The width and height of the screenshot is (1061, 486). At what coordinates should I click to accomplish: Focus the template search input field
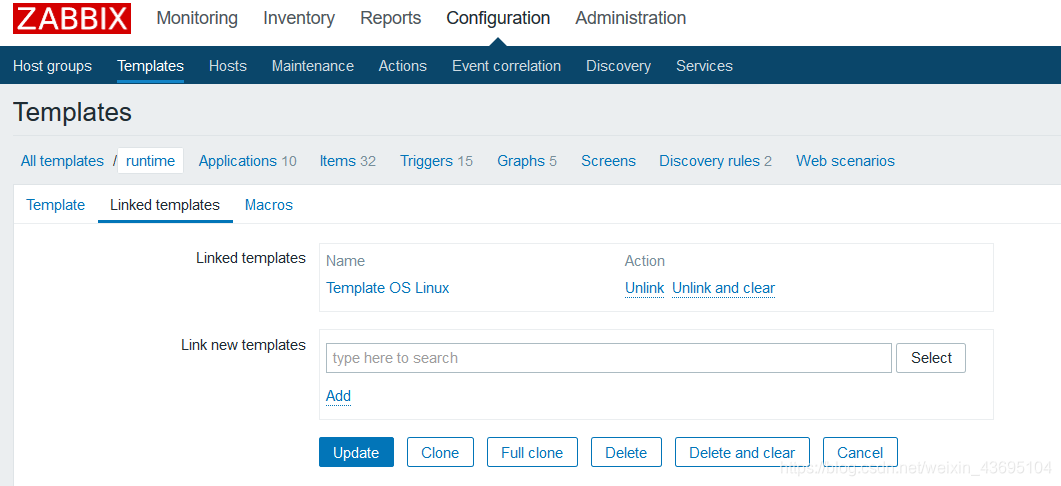pos(608,358)
